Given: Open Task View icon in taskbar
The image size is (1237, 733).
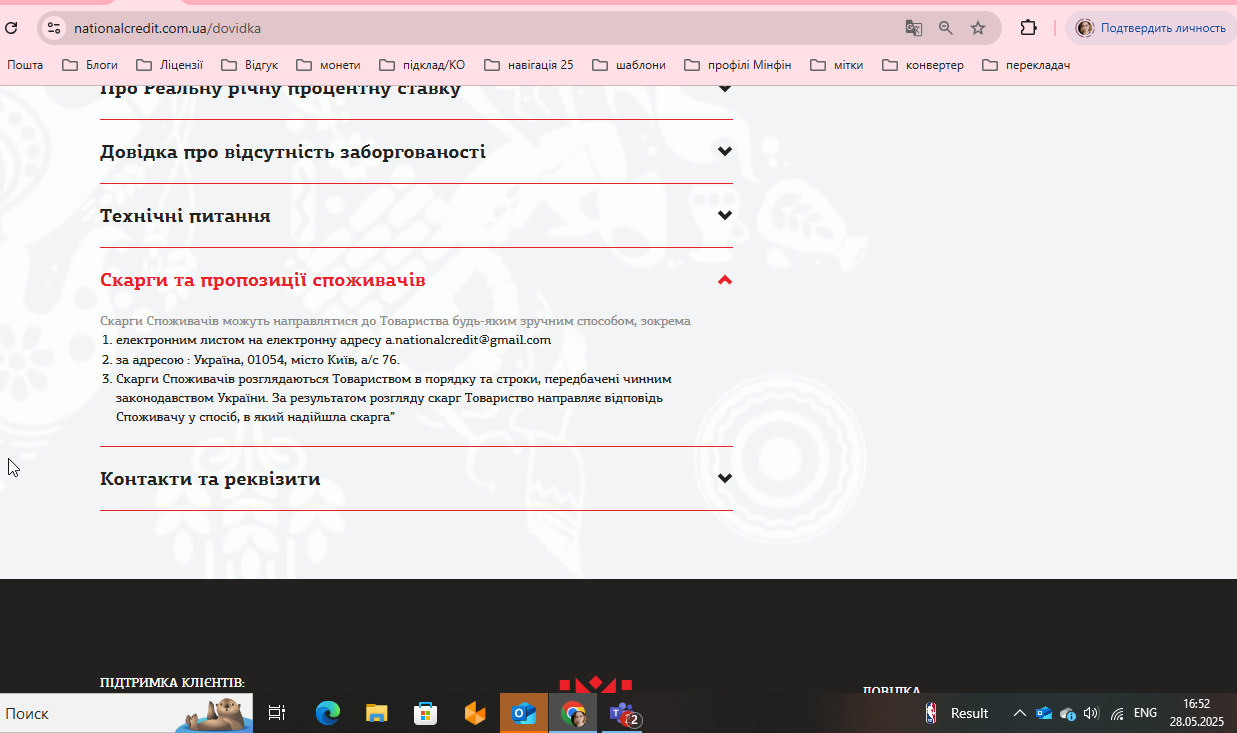Looking at the screenshot, I should coord(277,713).
